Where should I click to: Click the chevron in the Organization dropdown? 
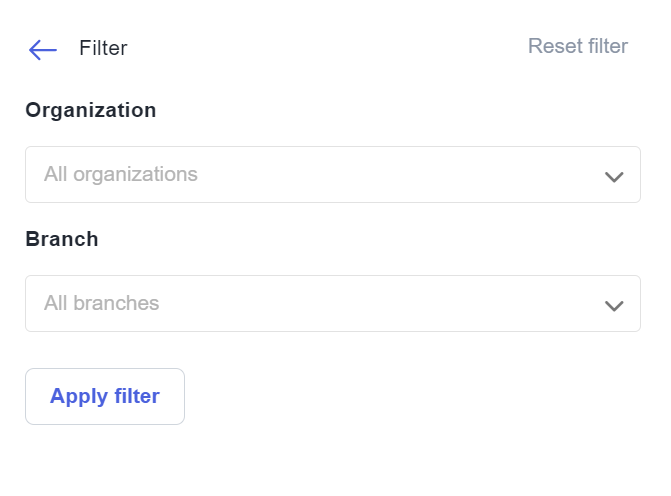point(614,177)
